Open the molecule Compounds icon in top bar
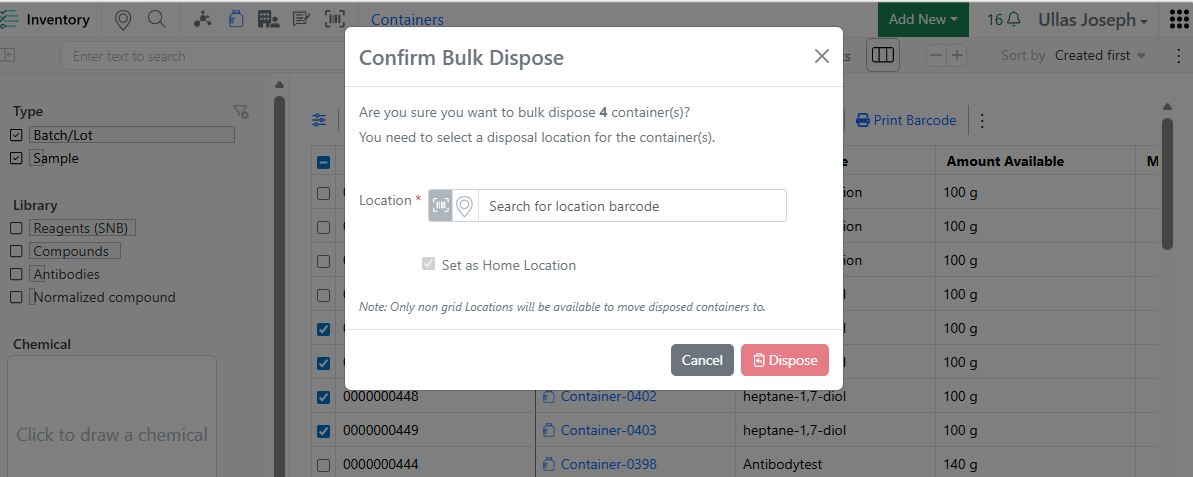Image resolution: width=1193 pixels, height=477 pixels. pos(202,20)
